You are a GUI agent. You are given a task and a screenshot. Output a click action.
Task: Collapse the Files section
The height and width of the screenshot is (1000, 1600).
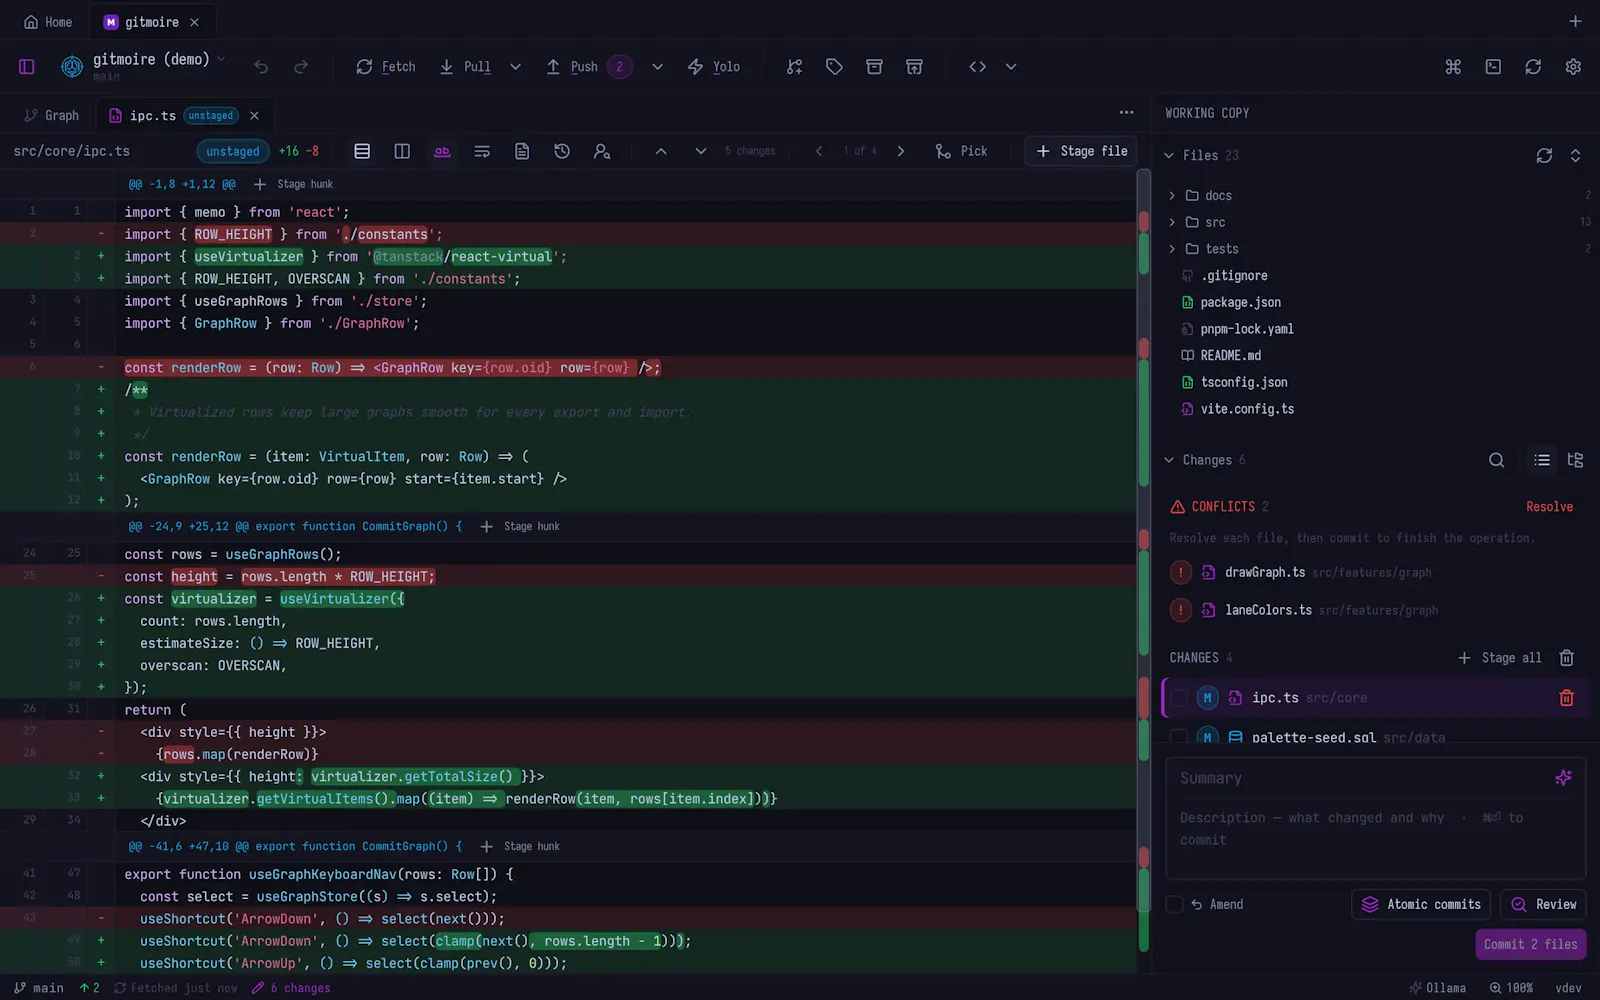(x=1169, y=156)
